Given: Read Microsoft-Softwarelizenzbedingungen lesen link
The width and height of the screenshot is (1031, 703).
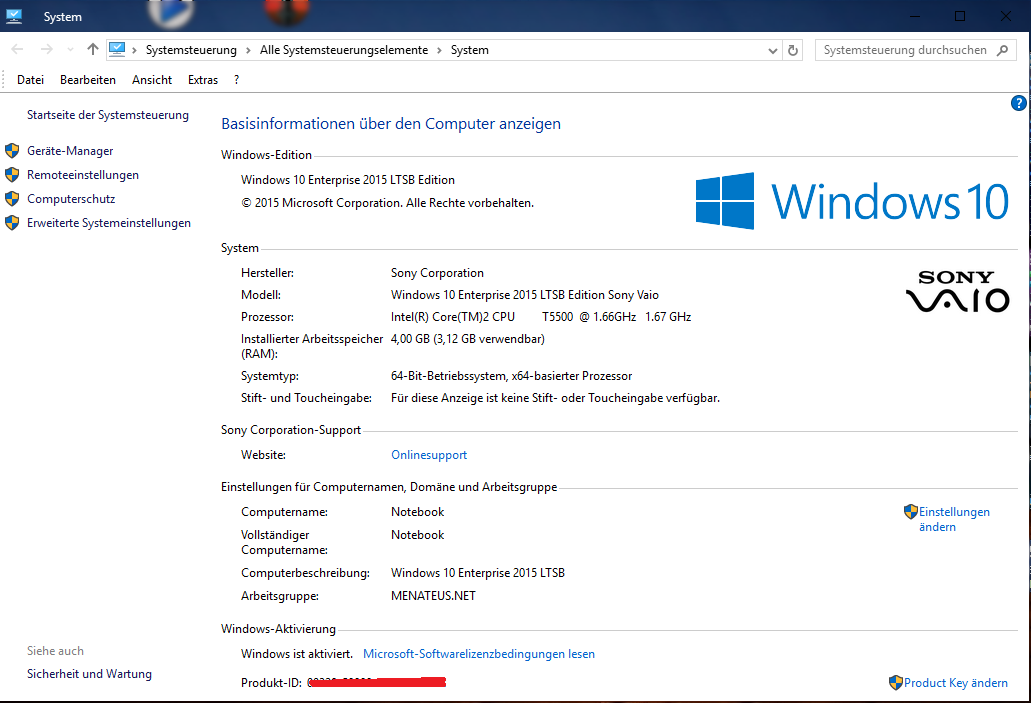Looking at the screenshot, I should 479,654.
